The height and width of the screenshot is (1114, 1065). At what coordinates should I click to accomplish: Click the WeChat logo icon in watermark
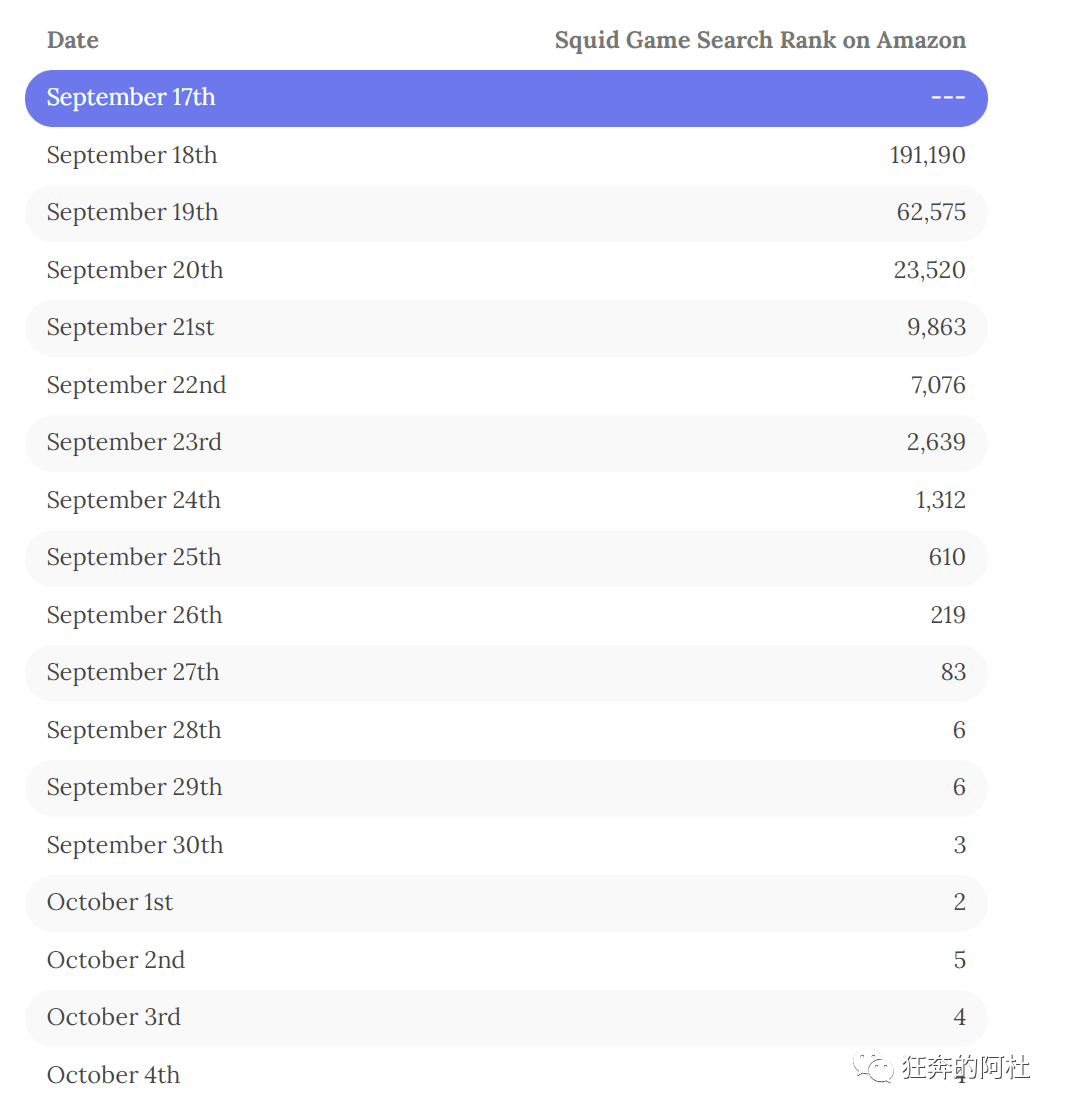point(873,1066)
